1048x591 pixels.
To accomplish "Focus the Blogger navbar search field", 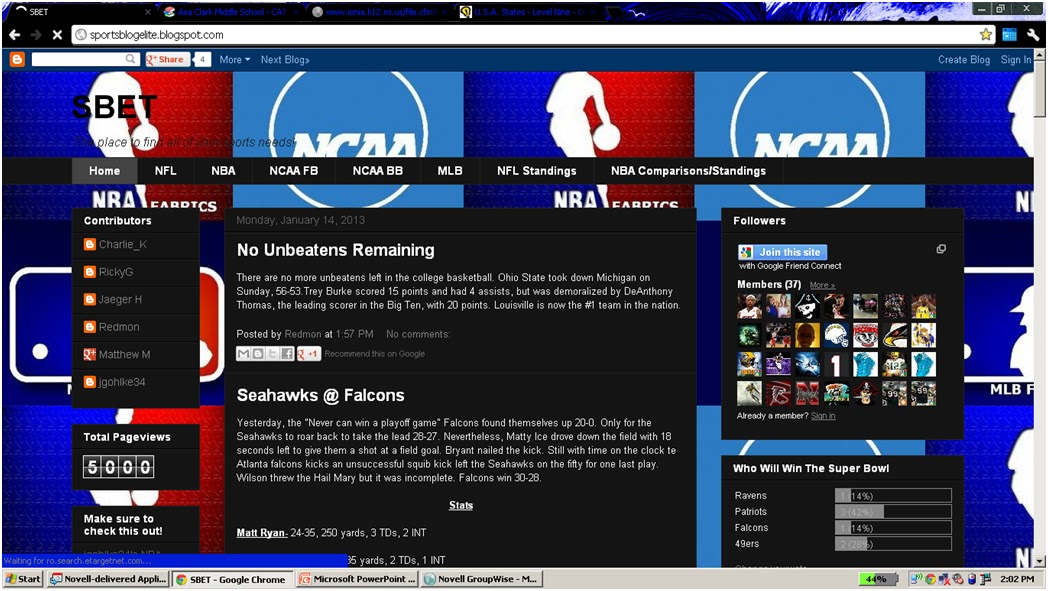I will 86,60.
